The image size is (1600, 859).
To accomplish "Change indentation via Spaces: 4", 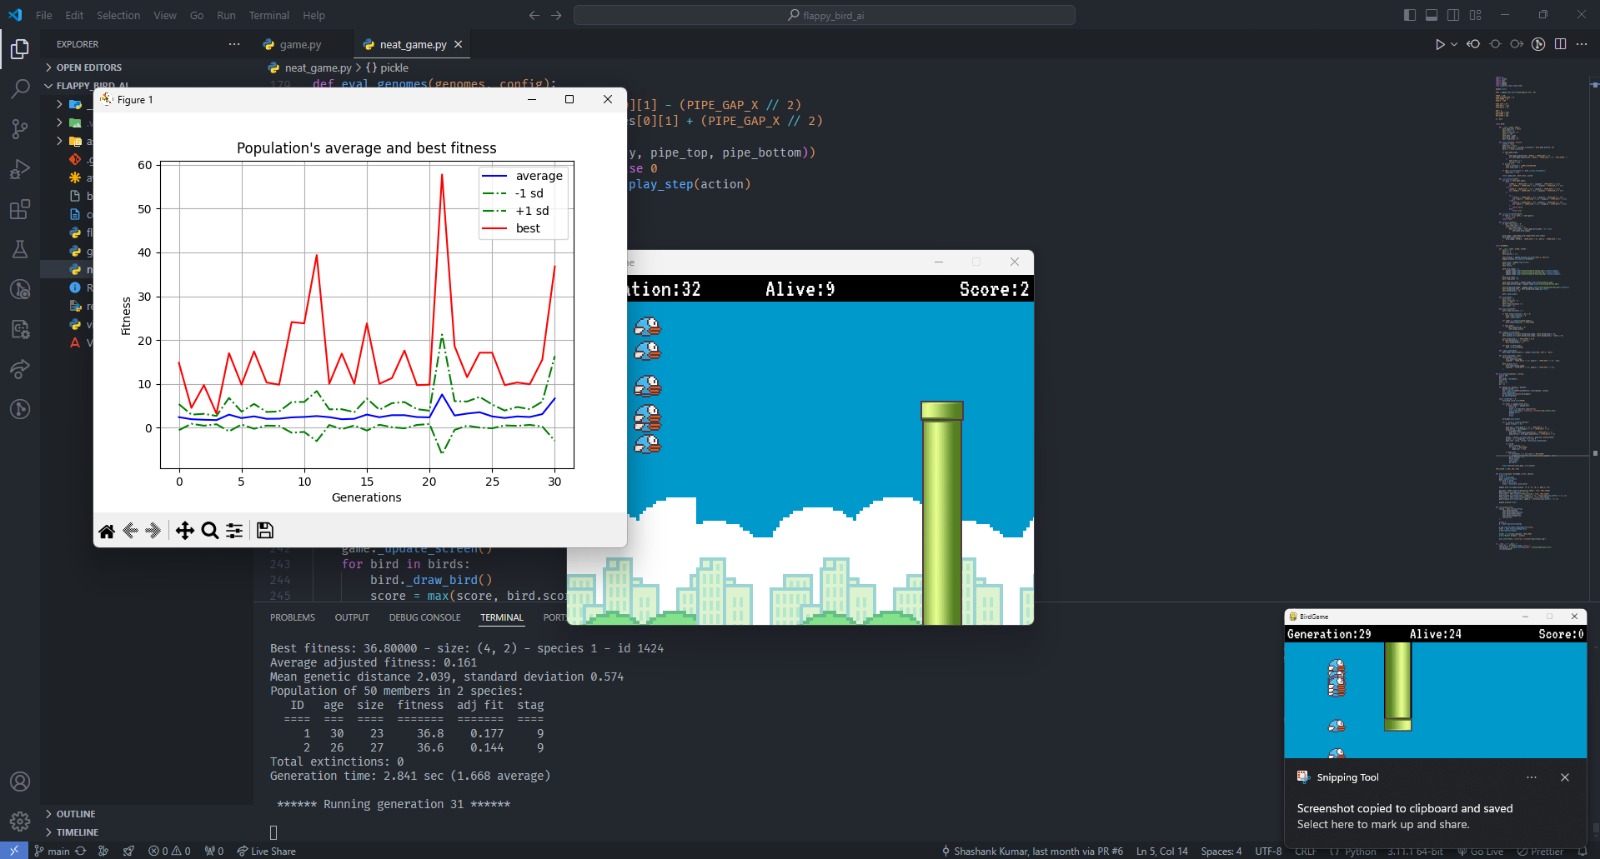I will [x=1221, y=851].
